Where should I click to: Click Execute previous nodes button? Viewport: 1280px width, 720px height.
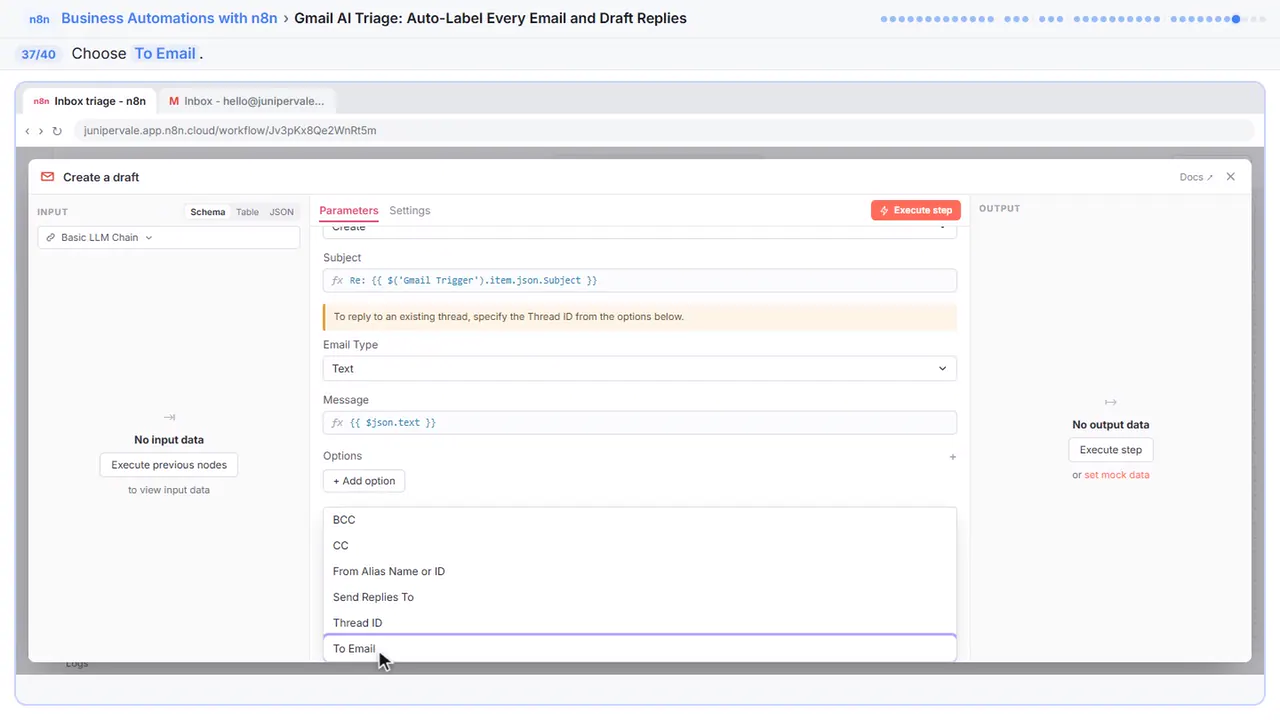coord(169,465)
